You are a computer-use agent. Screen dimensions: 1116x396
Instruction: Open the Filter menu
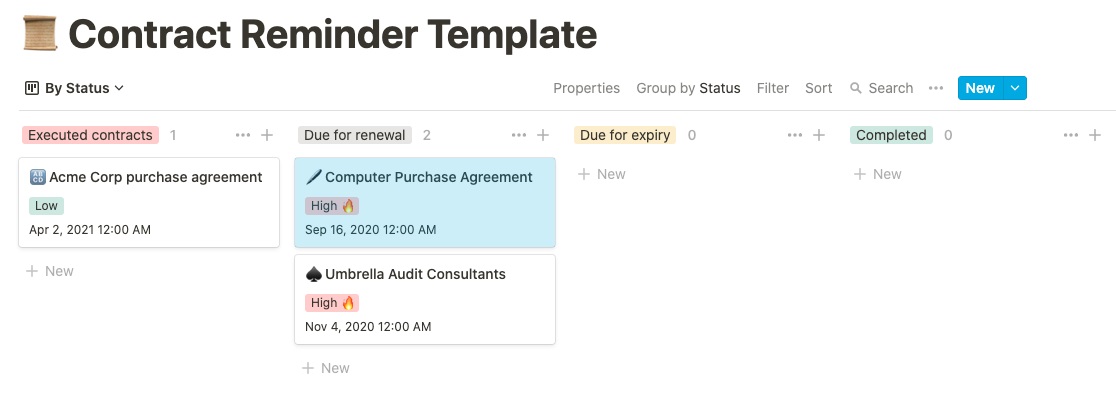point(773,88)
